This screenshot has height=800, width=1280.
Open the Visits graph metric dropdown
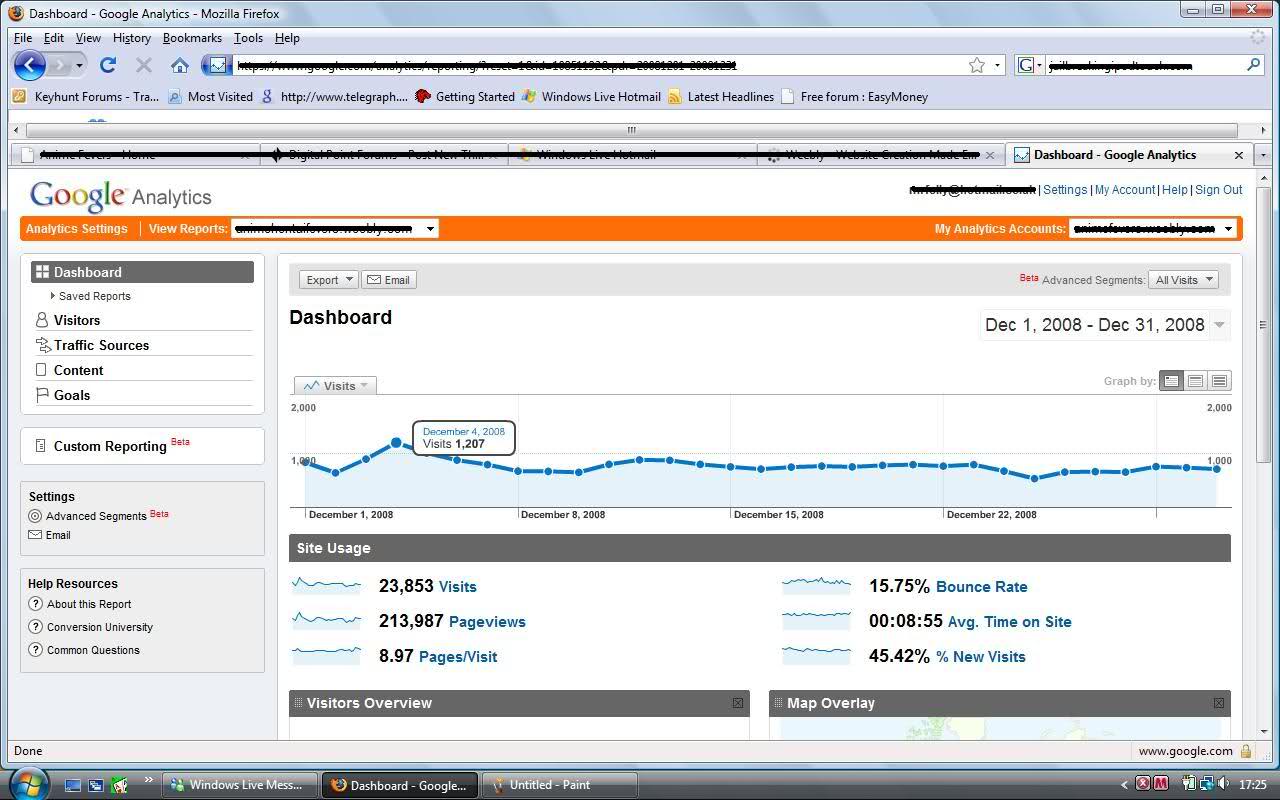pos(336,385)
